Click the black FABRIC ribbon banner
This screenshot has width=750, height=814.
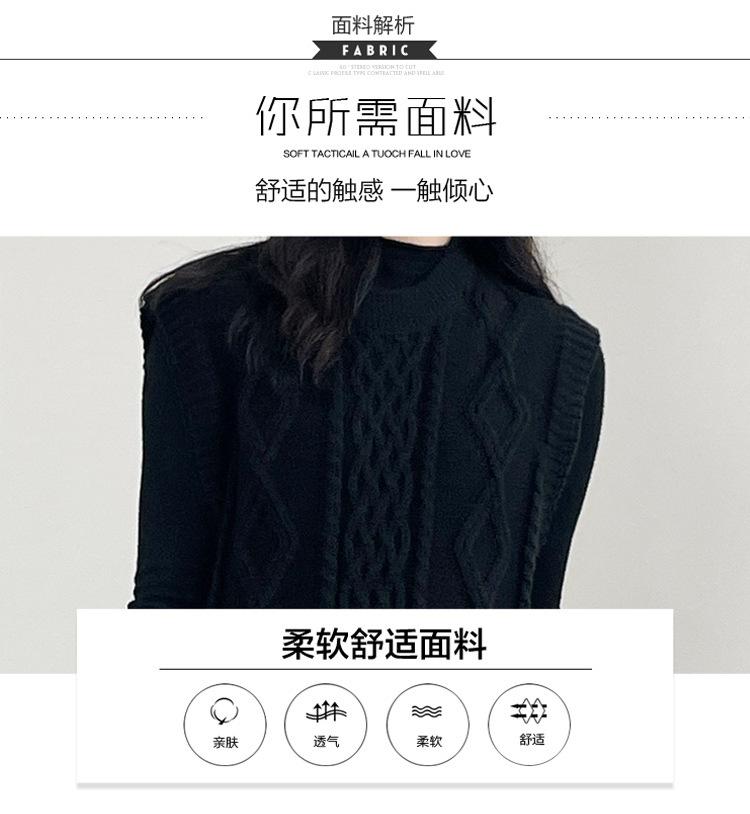click(374, 50)
